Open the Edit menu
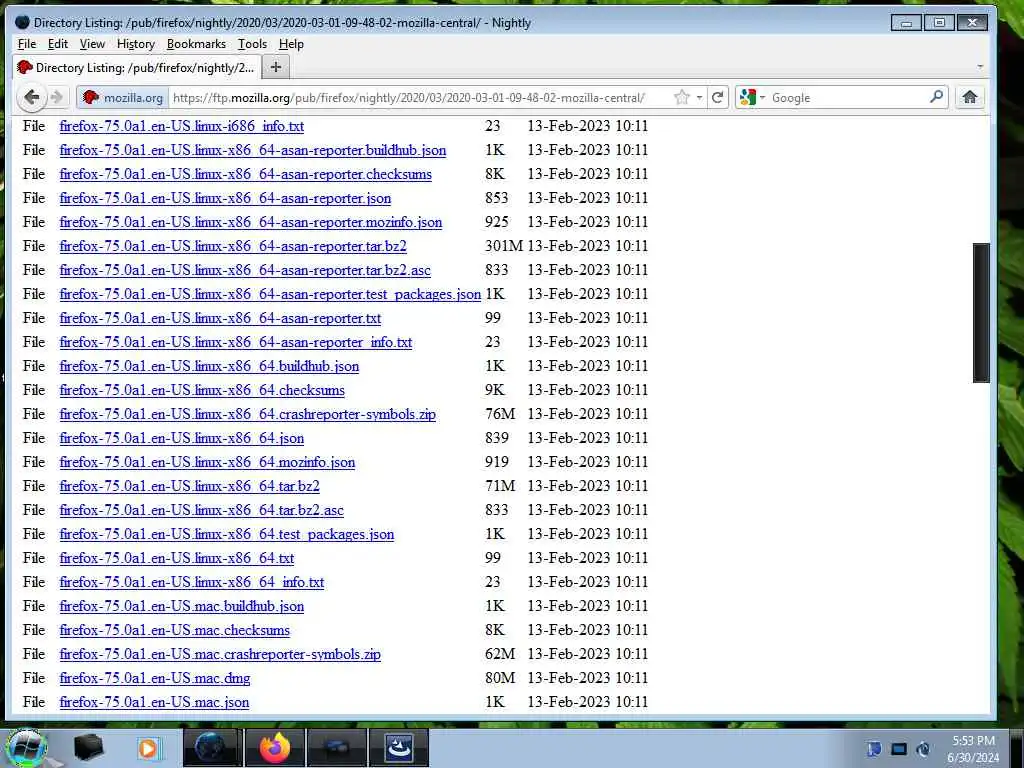 (57, 44)
